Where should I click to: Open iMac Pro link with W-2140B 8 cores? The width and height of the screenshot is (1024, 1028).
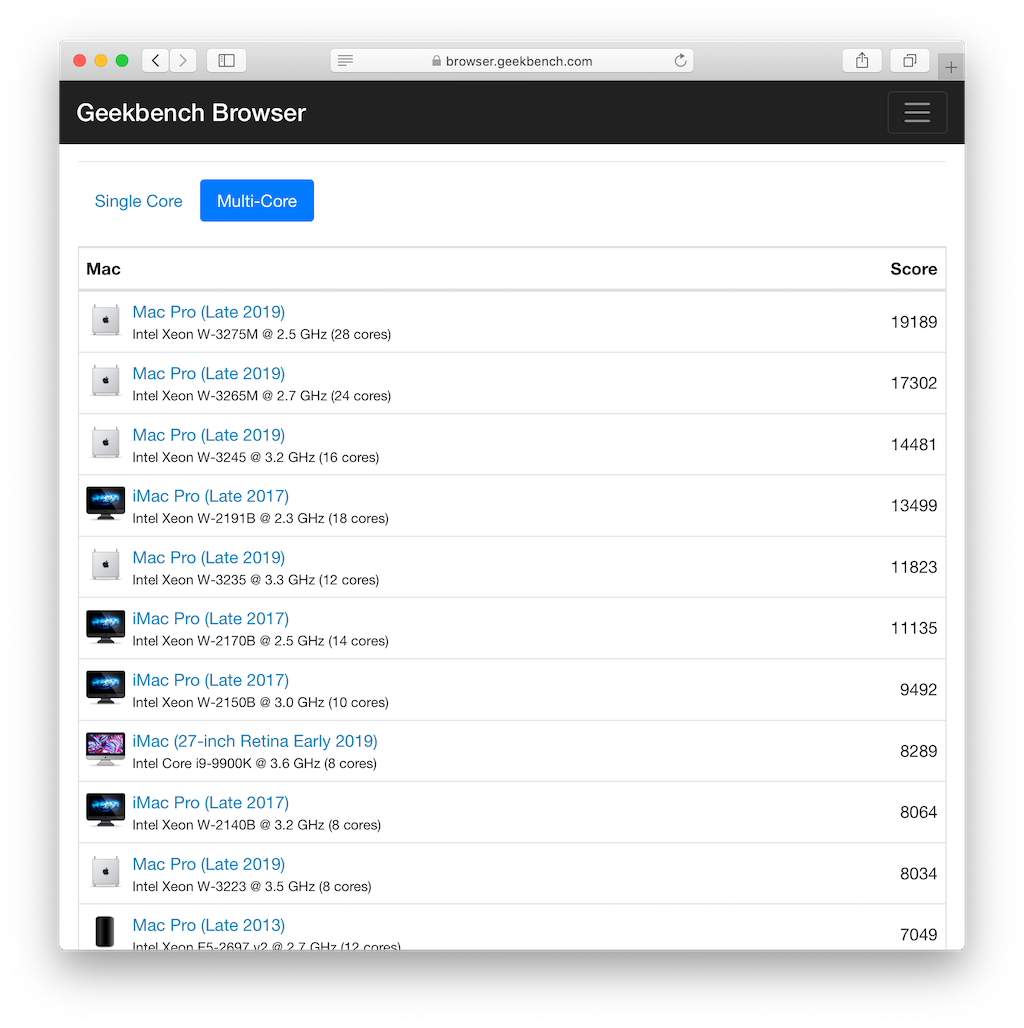tap(210, 803)
